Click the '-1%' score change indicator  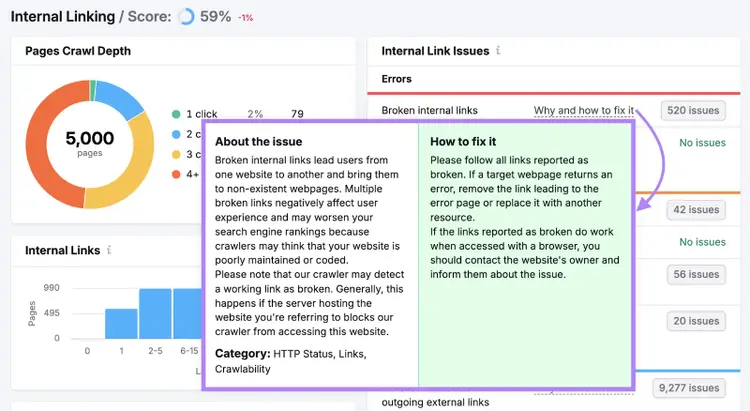(245, 18)
